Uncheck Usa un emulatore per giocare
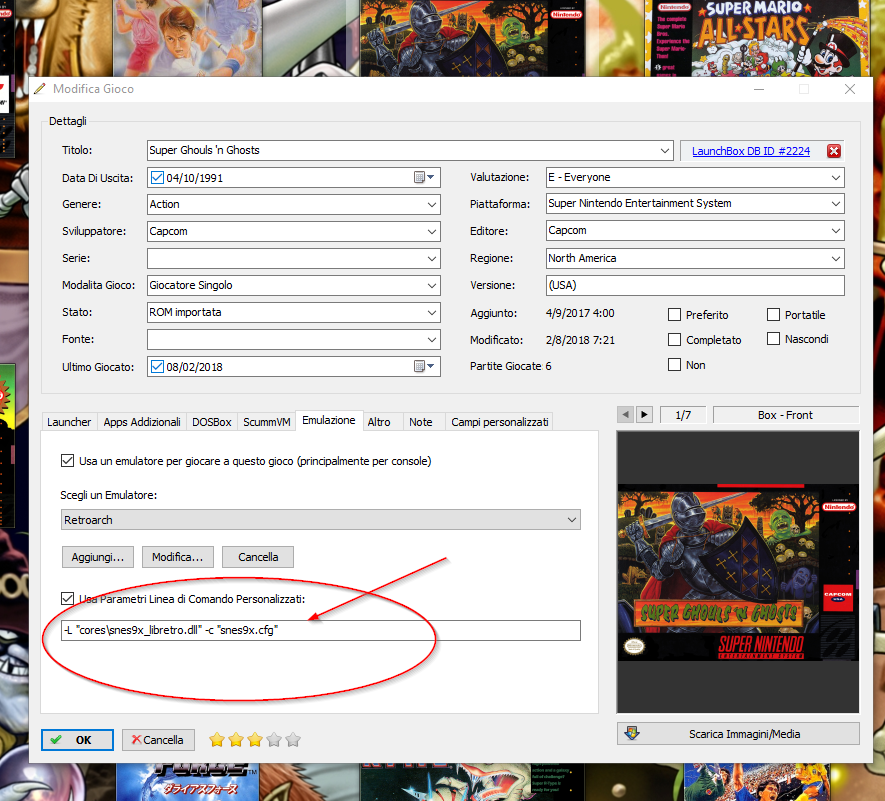 point(67,461)
